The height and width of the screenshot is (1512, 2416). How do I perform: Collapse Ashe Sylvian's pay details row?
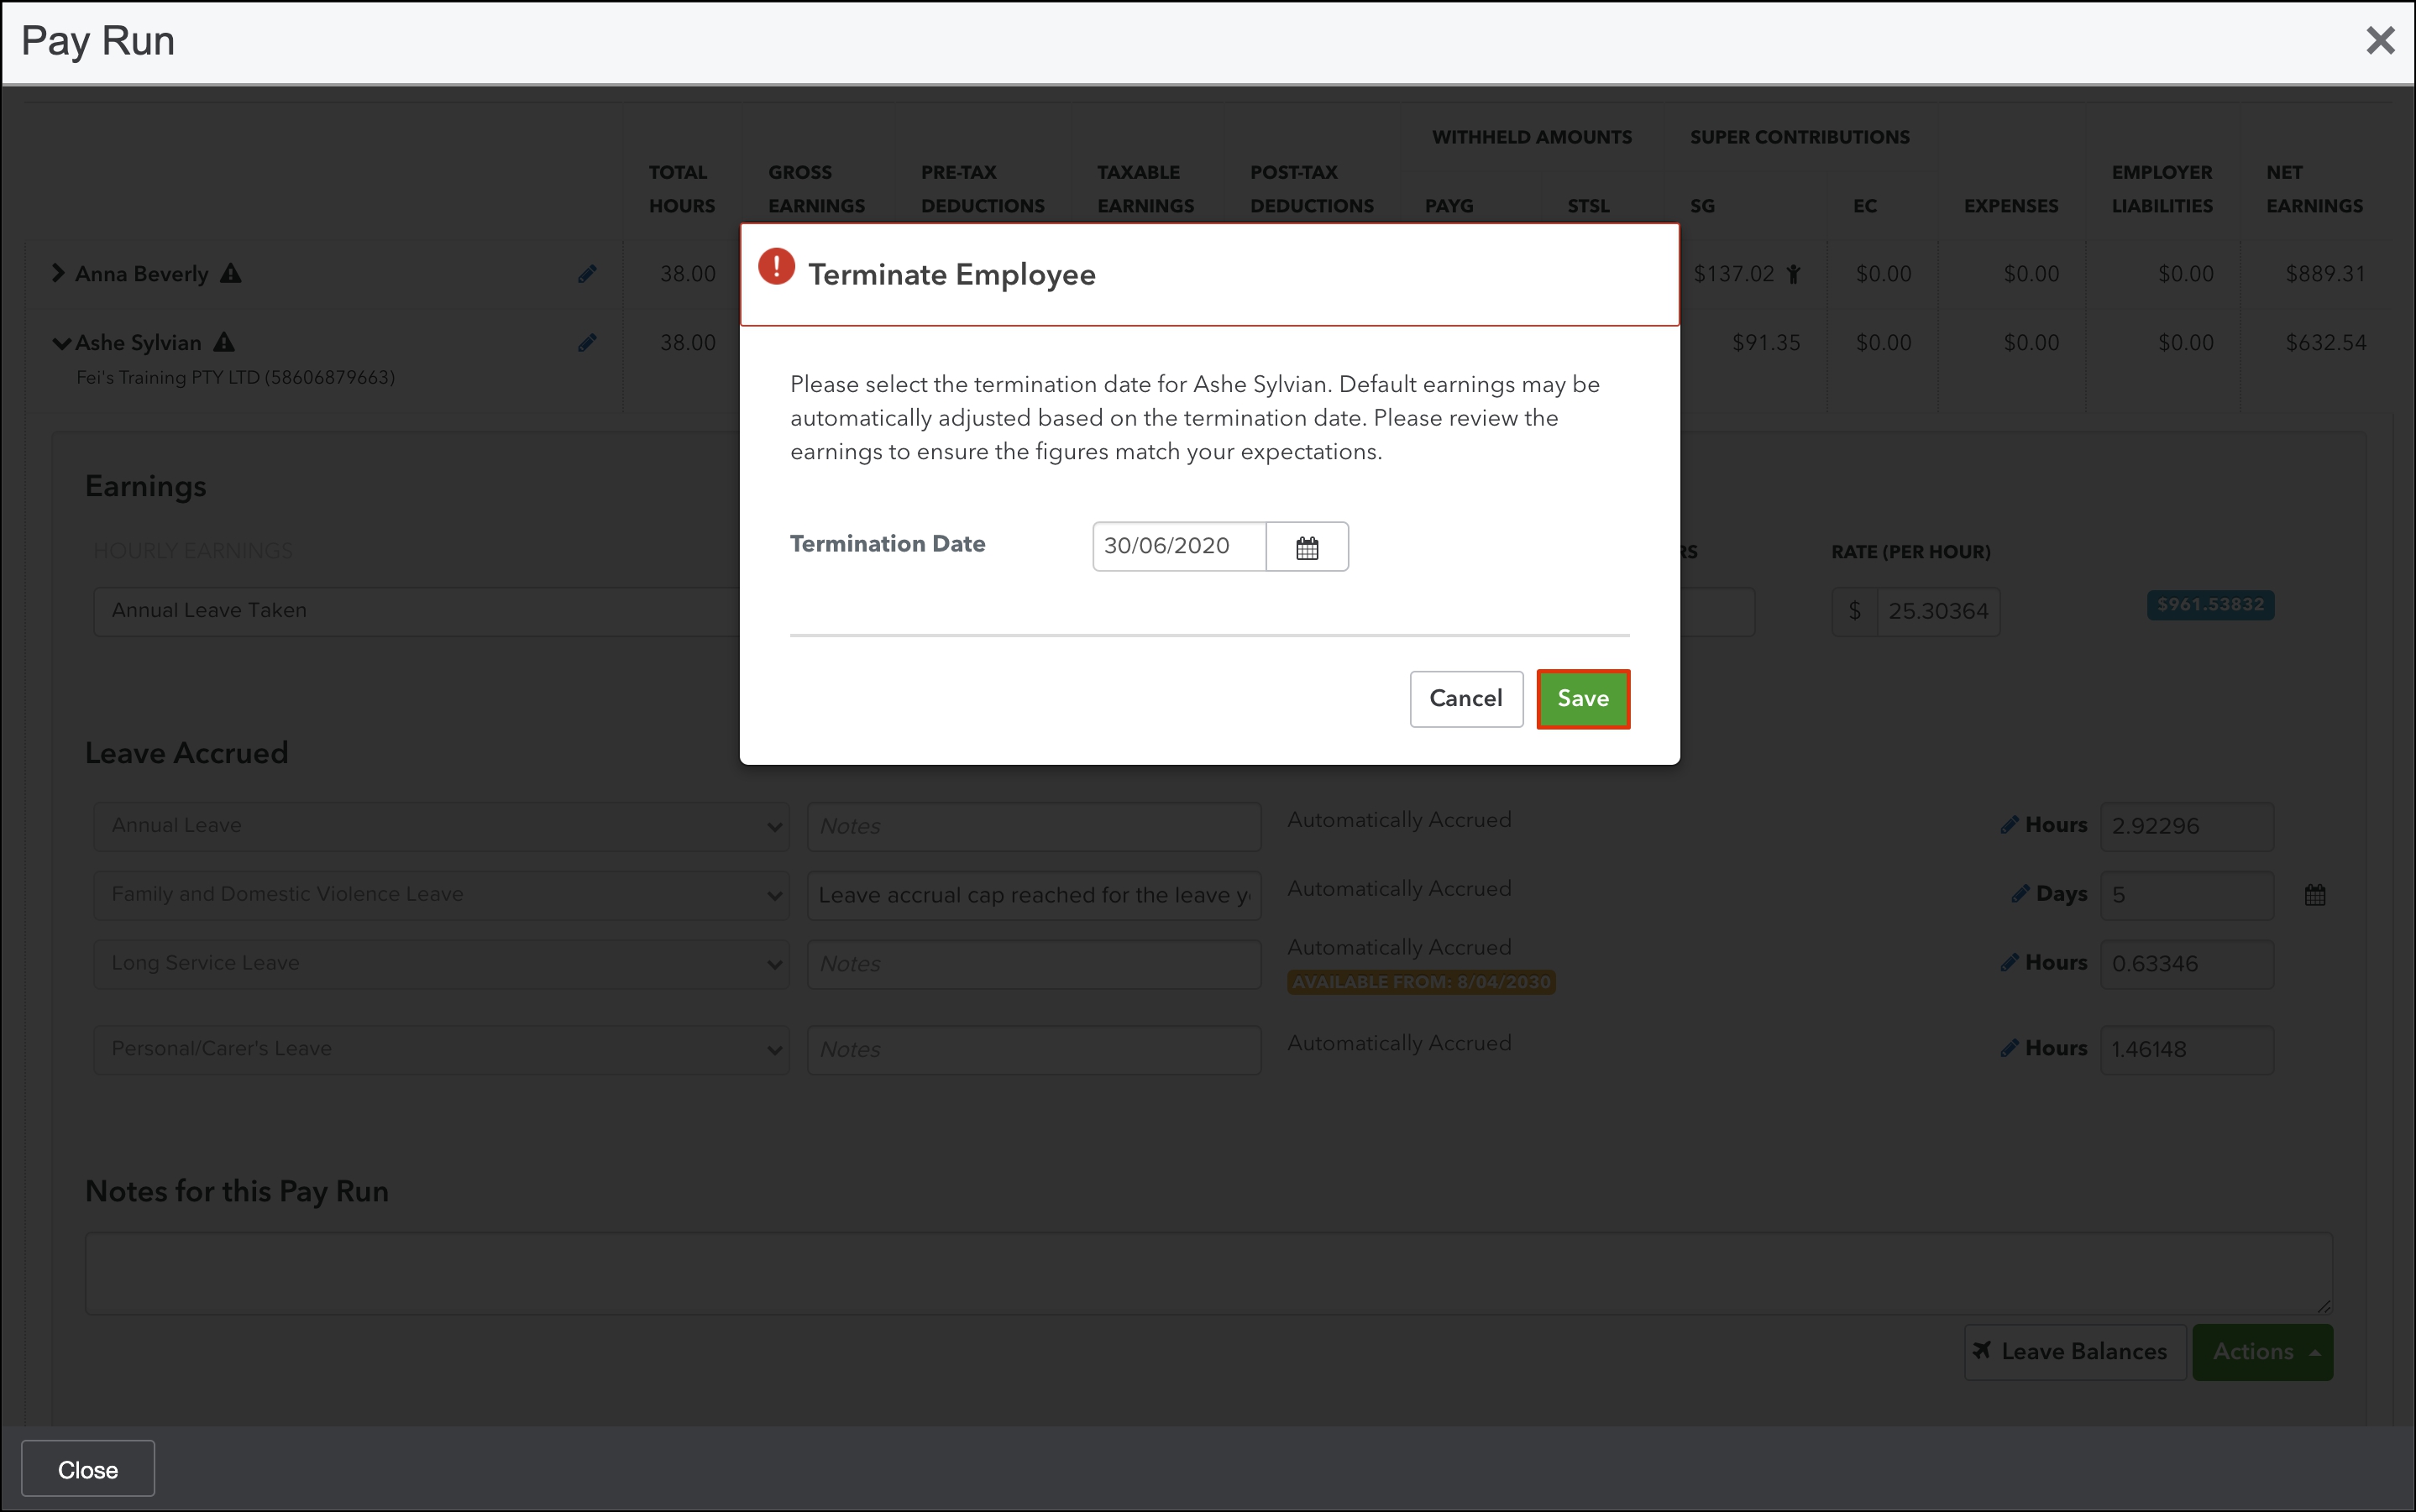(61, 343)
